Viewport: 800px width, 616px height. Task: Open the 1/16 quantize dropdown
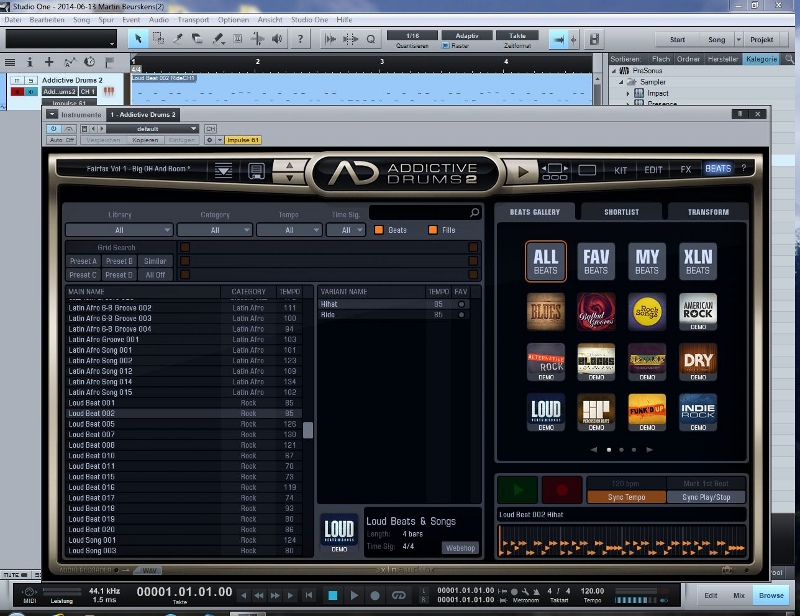coord(412,36)
